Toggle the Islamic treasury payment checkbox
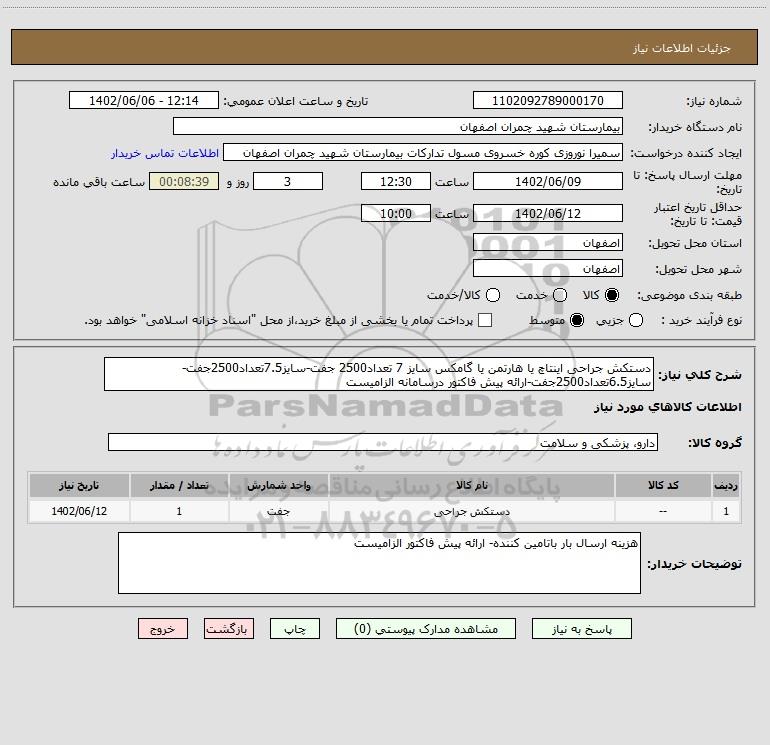The image size is (770, 745). coord(485,321)
